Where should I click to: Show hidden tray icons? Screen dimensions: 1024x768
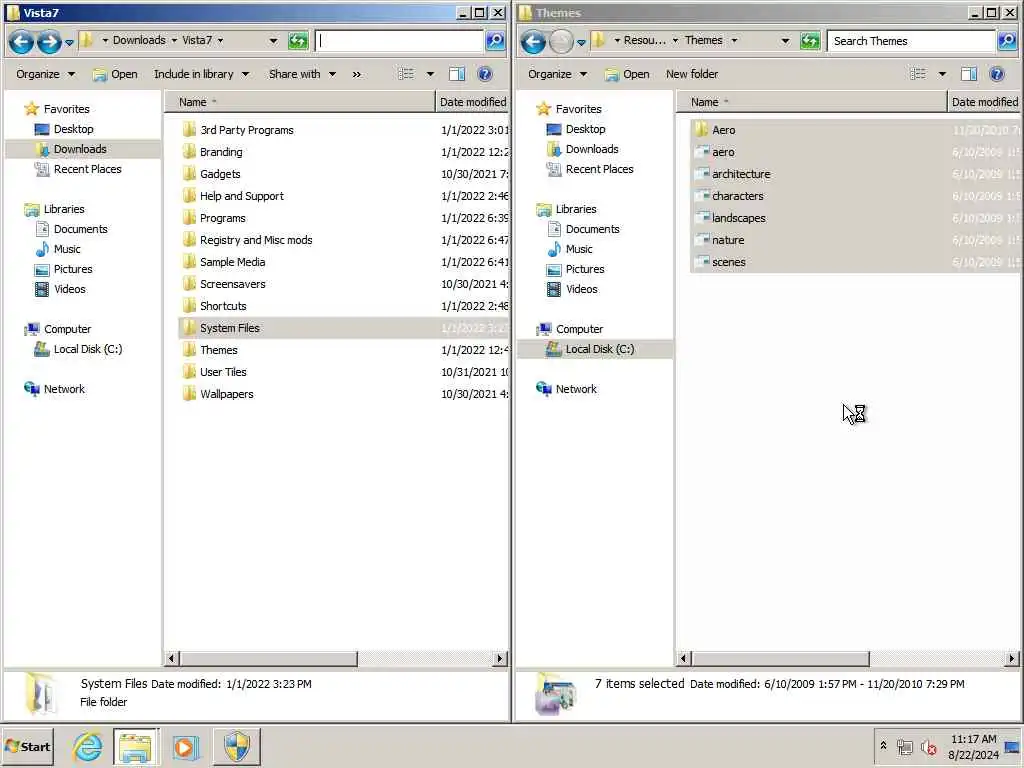tap(883, 745)
